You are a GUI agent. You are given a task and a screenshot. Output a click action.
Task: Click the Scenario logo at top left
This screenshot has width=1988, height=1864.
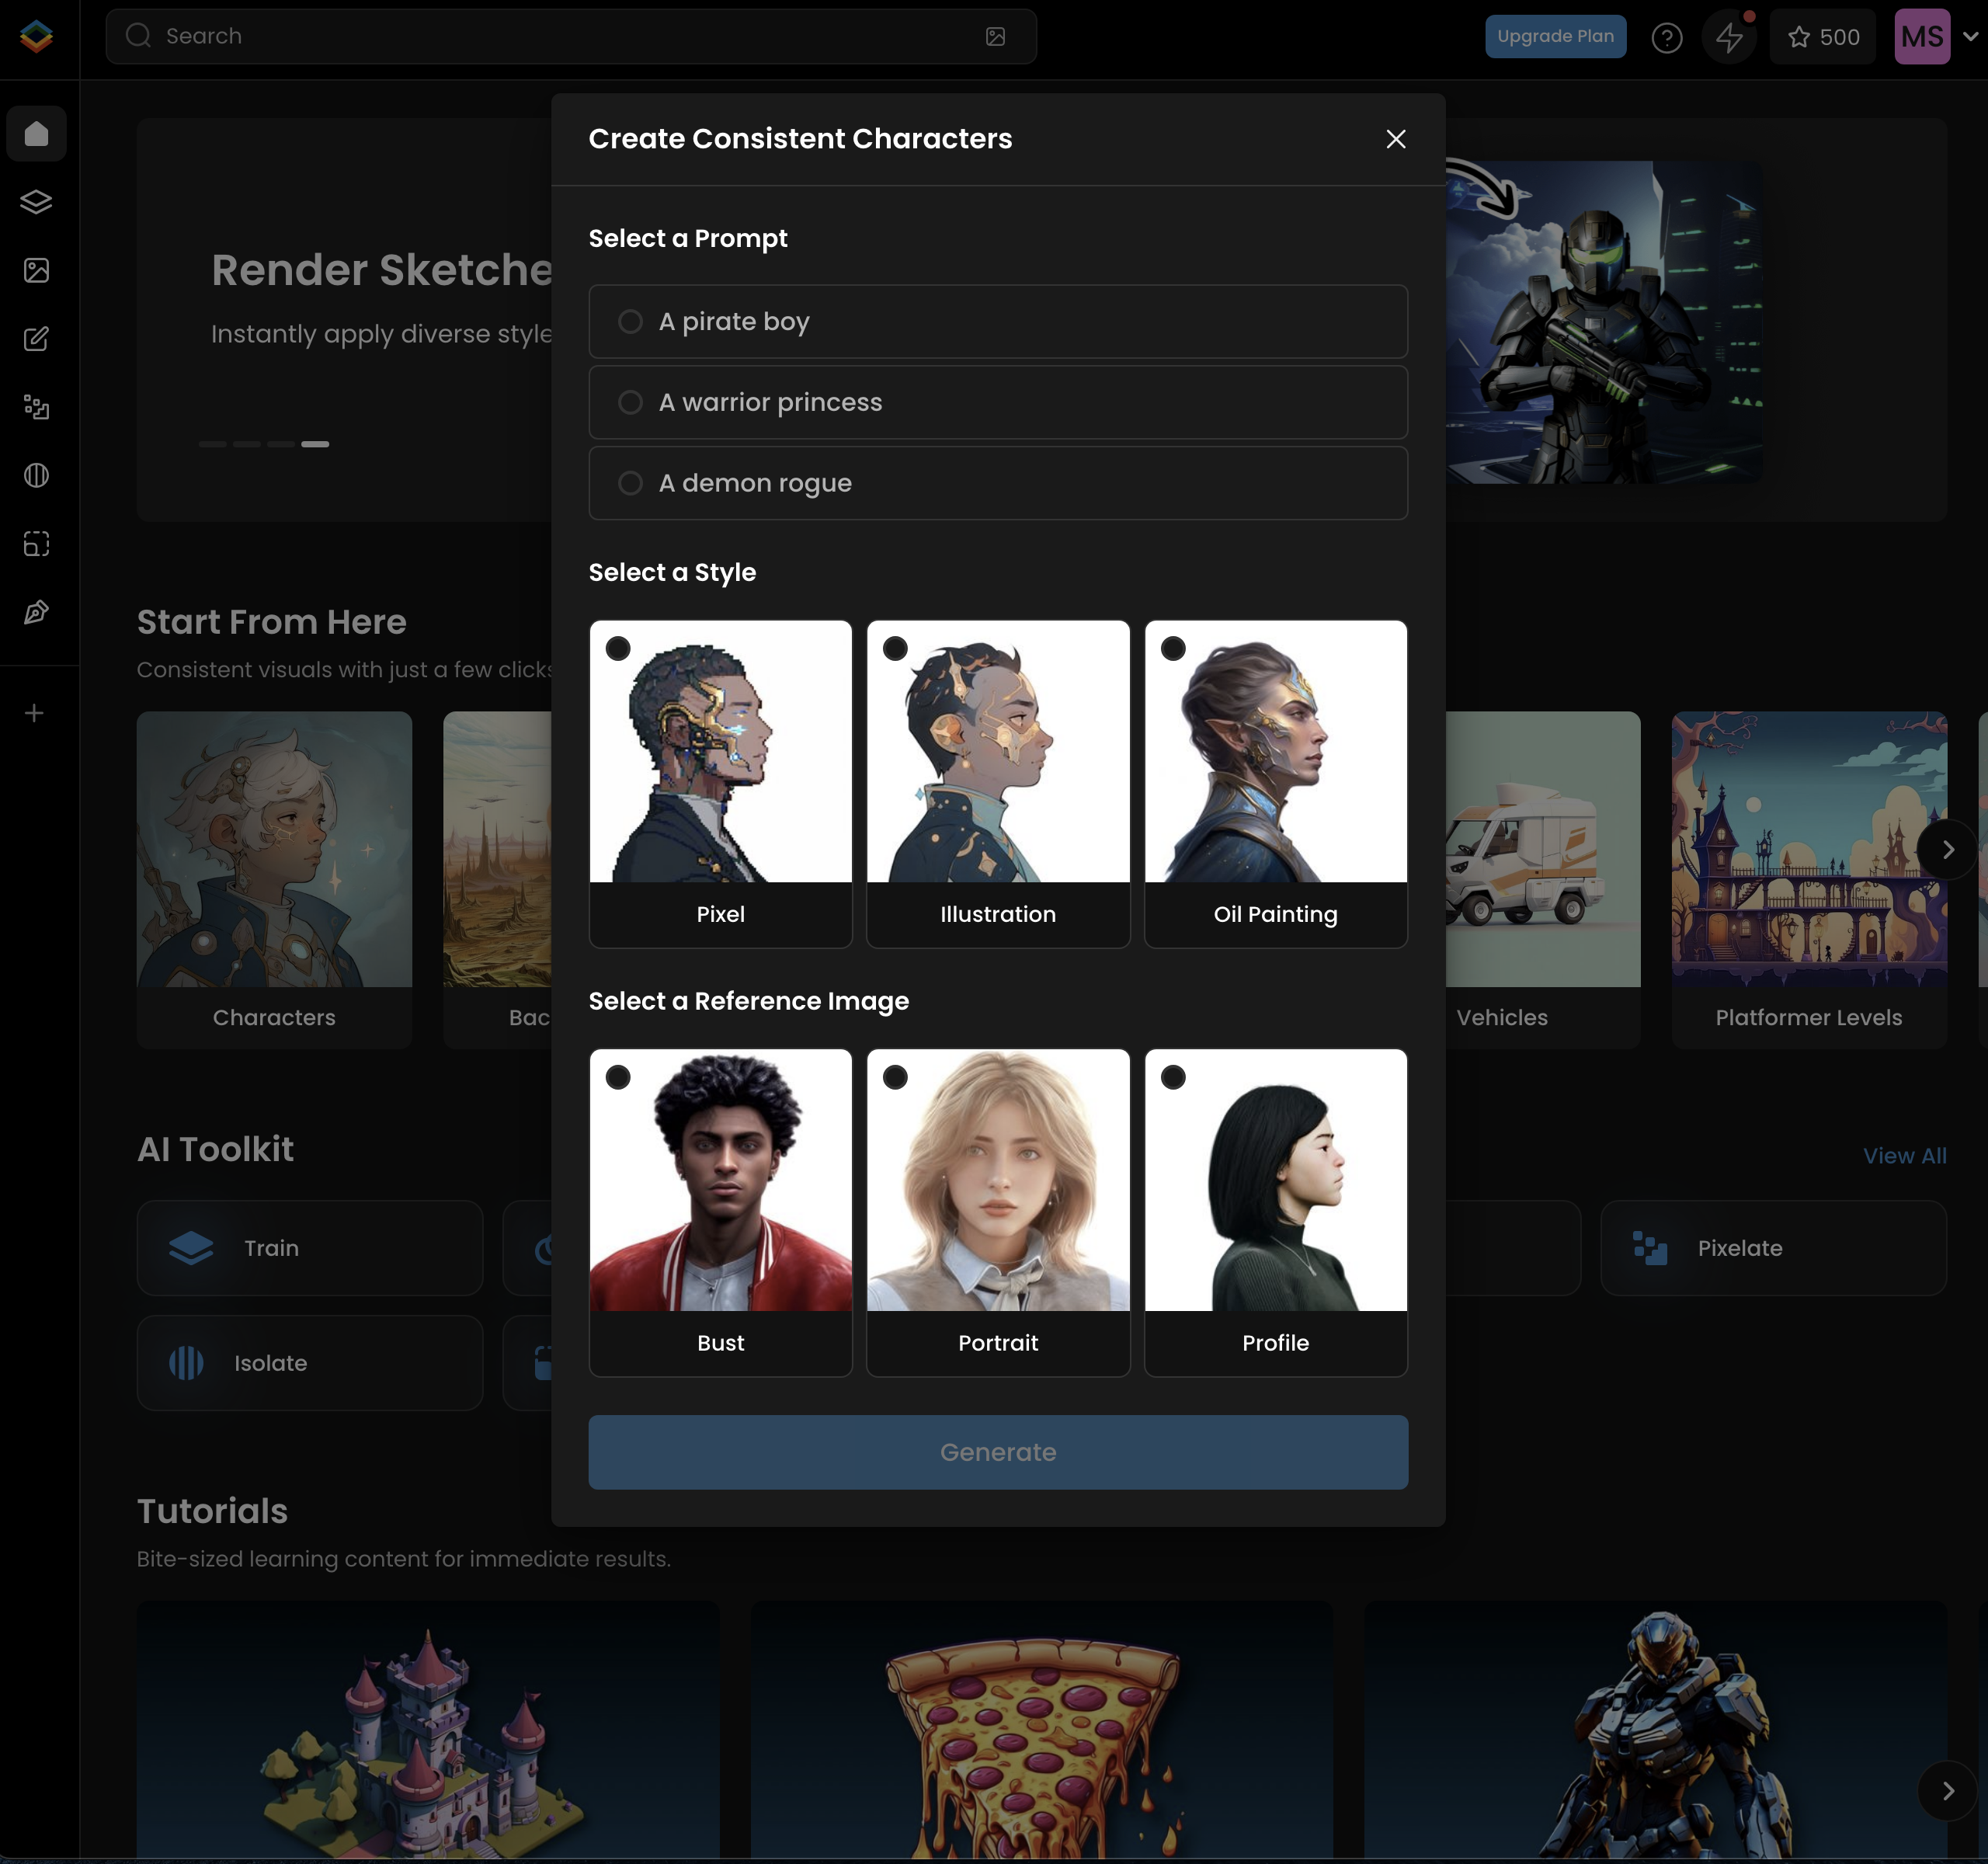click(36, 36)
